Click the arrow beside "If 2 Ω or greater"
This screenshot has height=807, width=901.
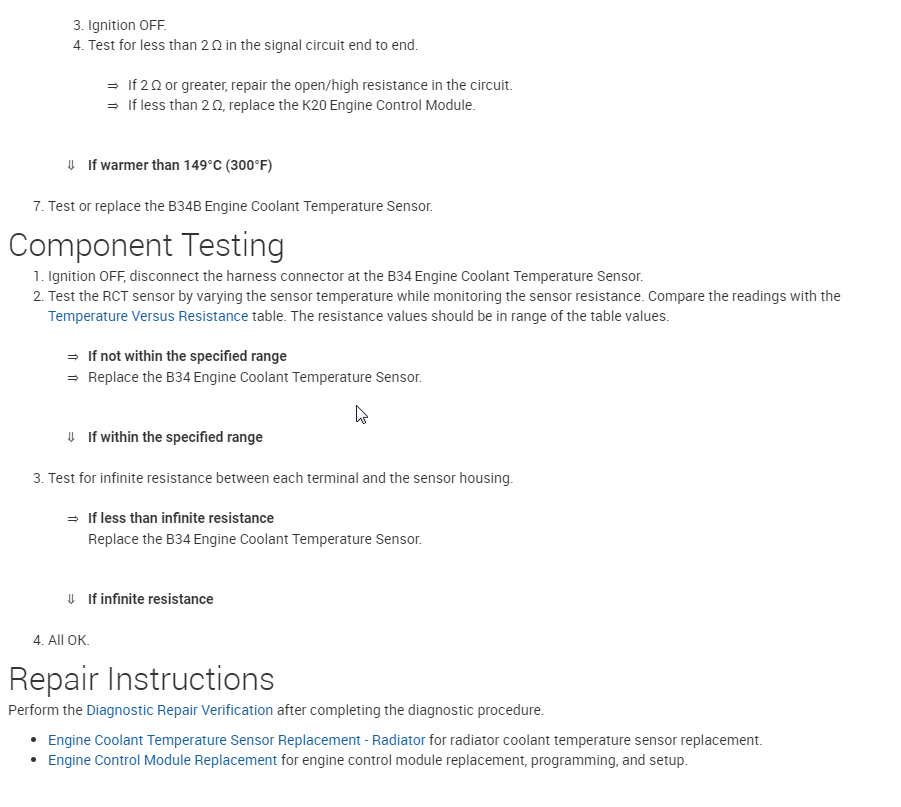click(x=112, y=86)
